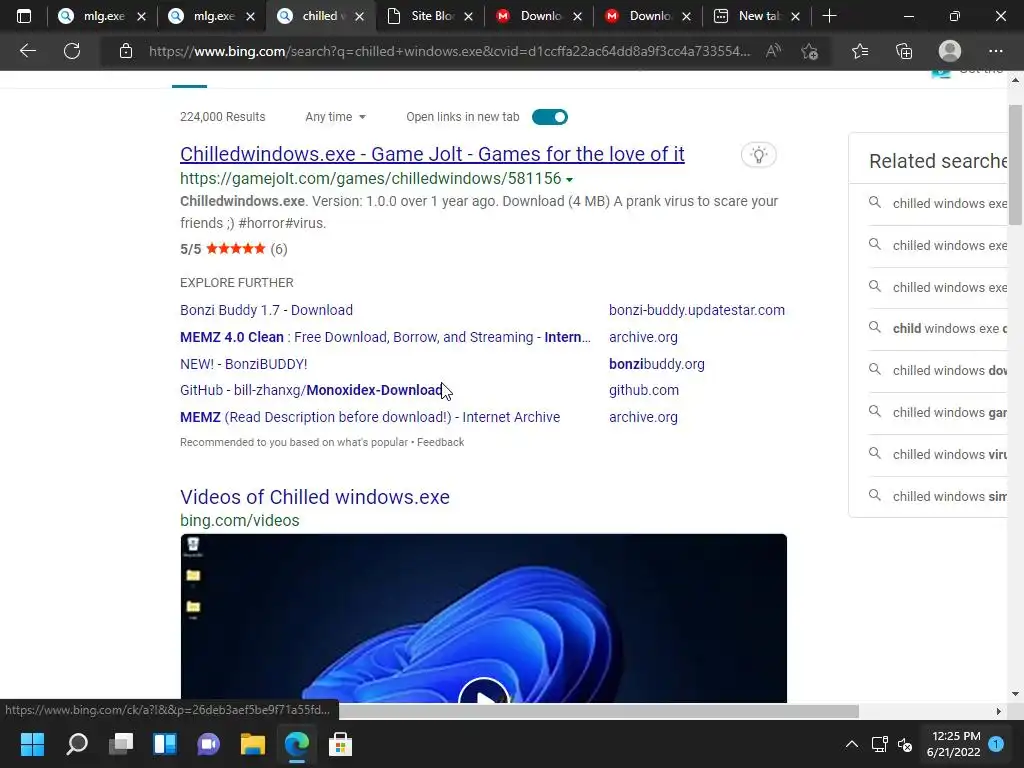Open the tab actions menu icon
Screen dimensions: 1024x768
point(24,16)
